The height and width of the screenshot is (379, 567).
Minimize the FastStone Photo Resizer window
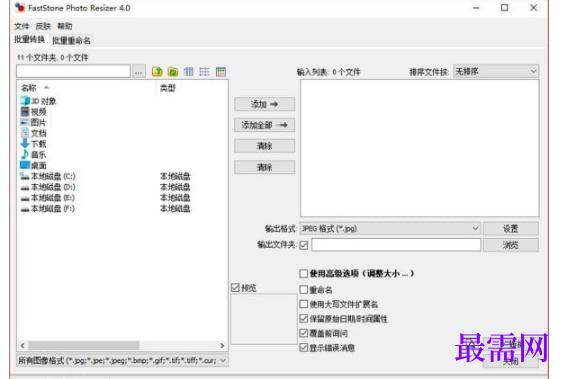pos(476,8)
